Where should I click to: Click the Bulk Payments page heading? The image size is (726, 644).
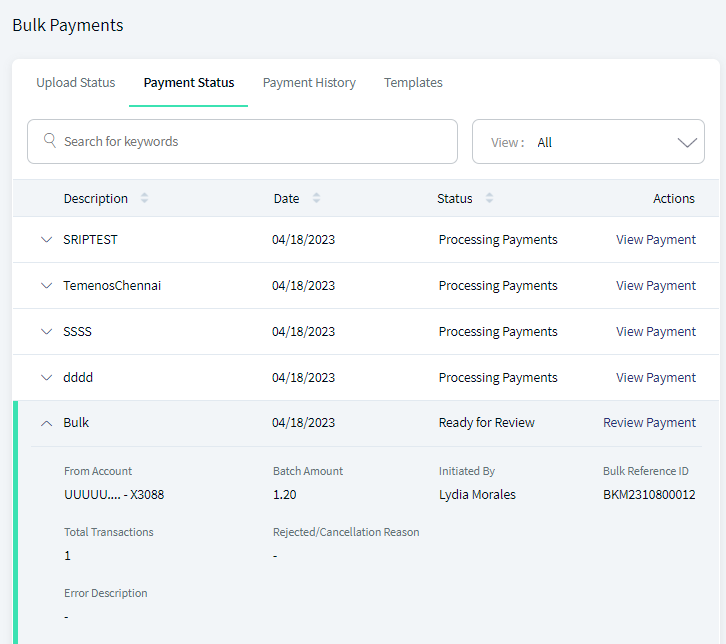pos(68,25)
